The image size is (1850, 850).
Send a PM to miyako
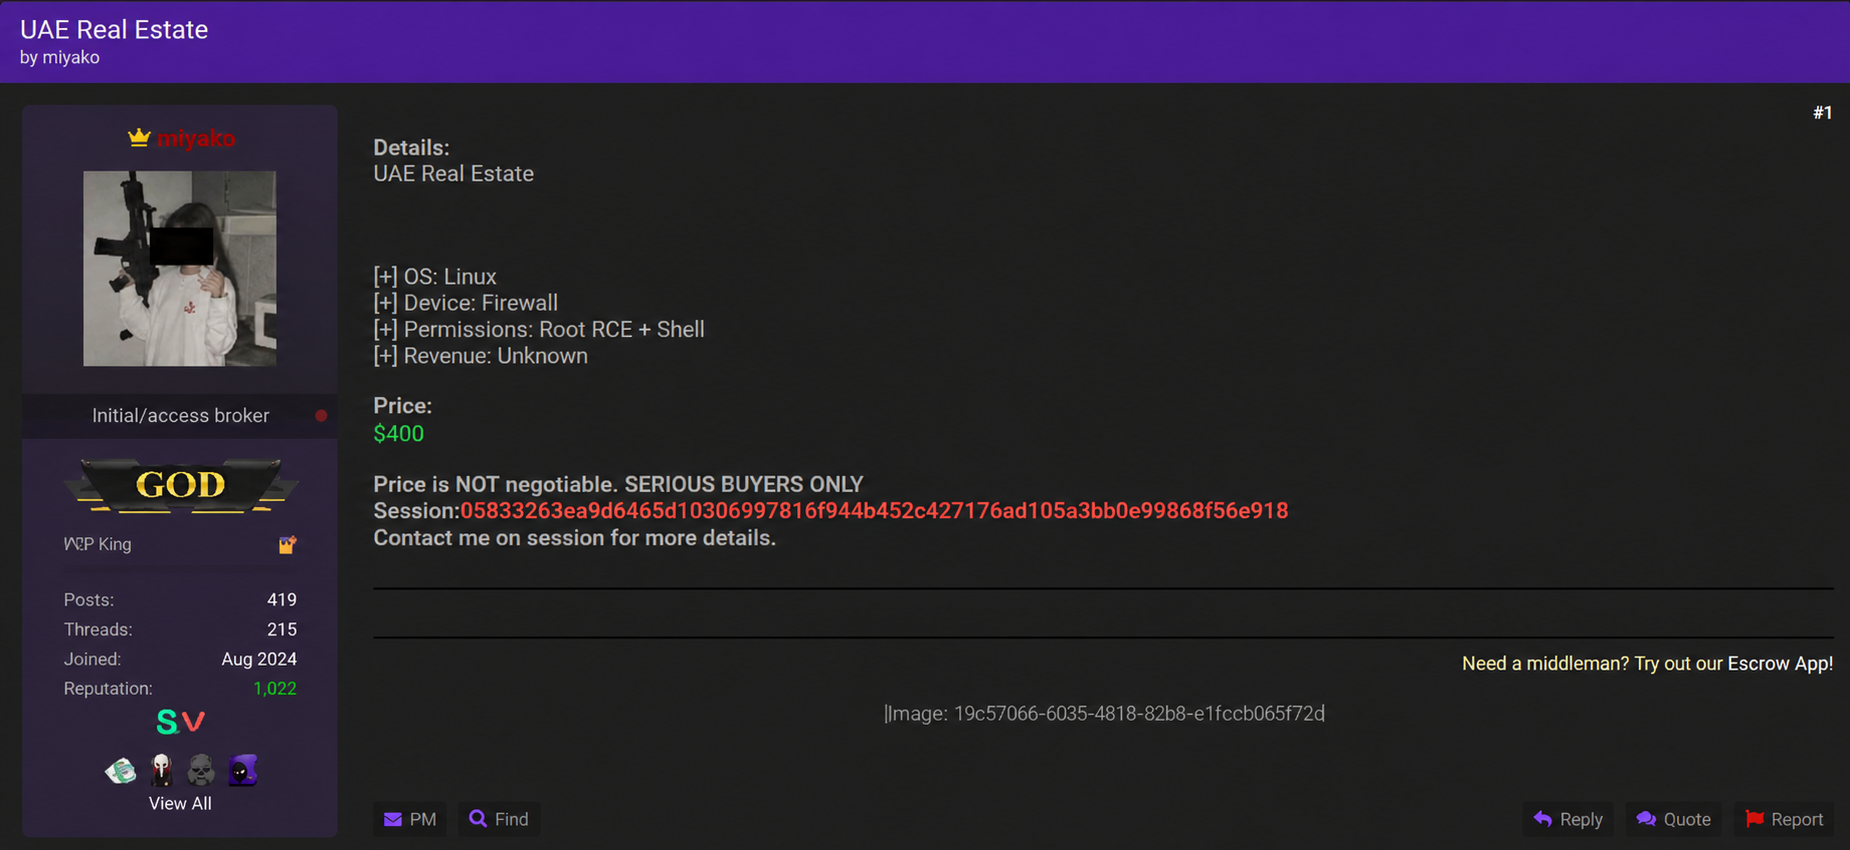tap(410, 819)
